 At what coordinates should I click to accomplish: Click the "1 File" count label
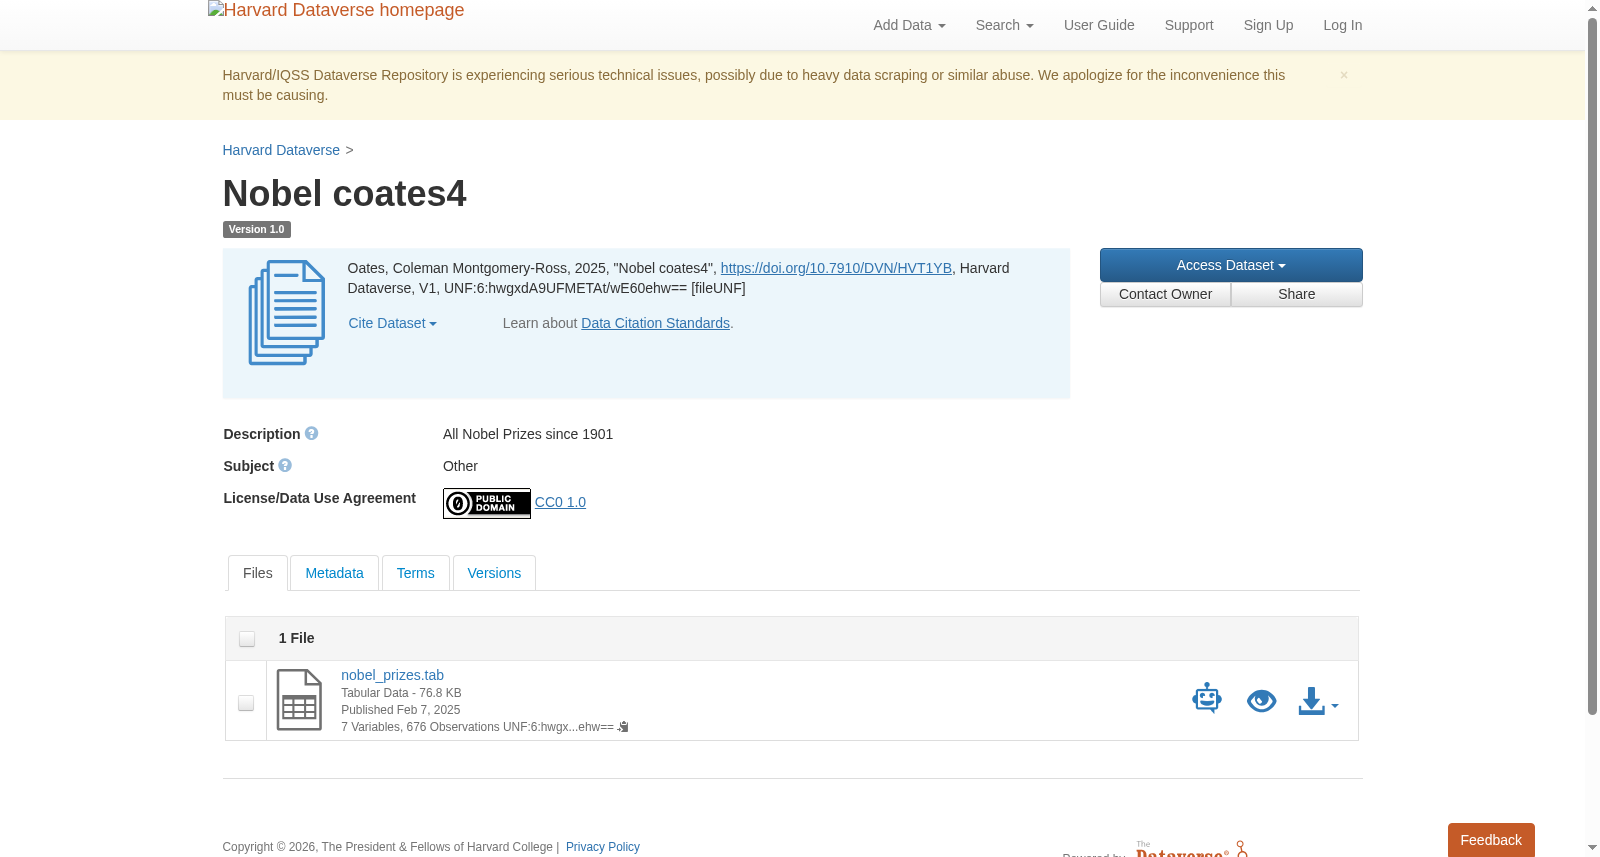tap(296, 638)
